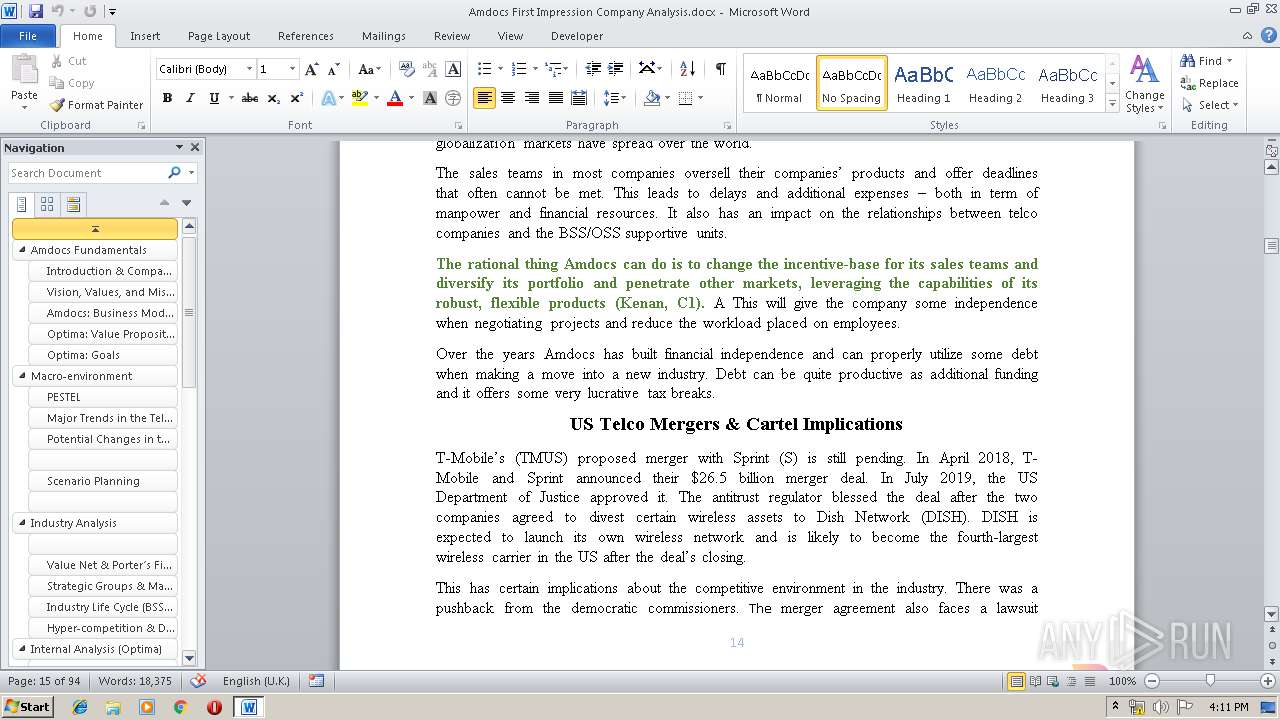The height and width of the screenshot is (720, 1280).
Task: Toggle Show/Hide paragraph marks
Action: point(720,69)
